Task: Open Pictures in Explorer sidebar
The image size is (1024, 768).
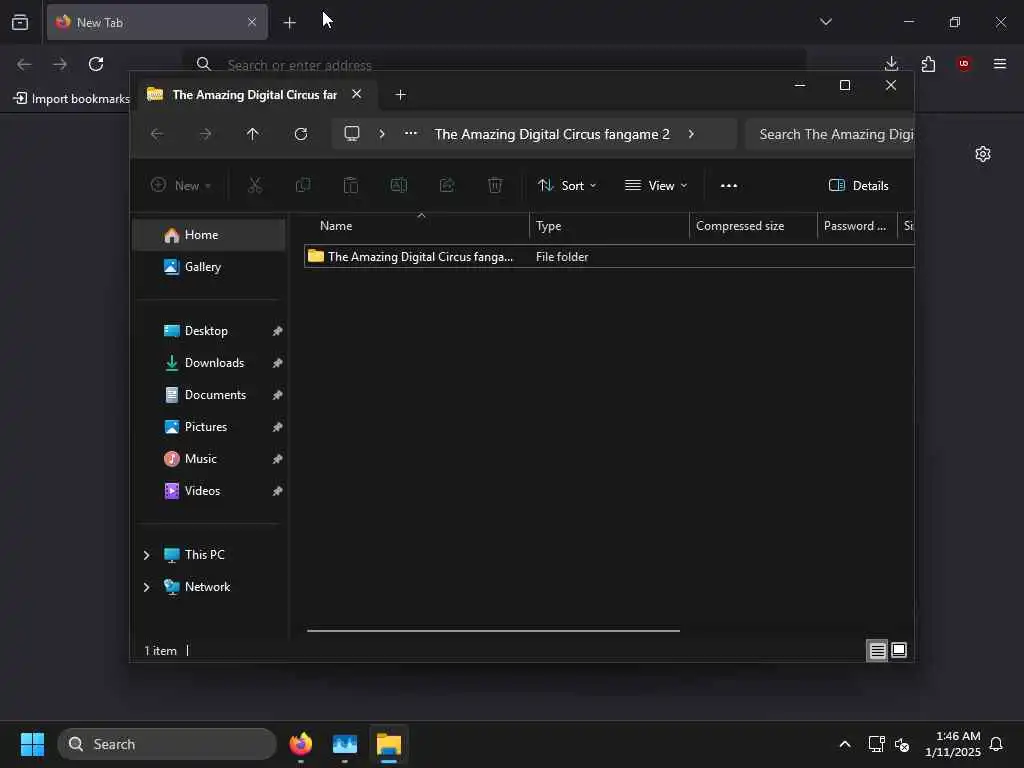Action: 209,426
